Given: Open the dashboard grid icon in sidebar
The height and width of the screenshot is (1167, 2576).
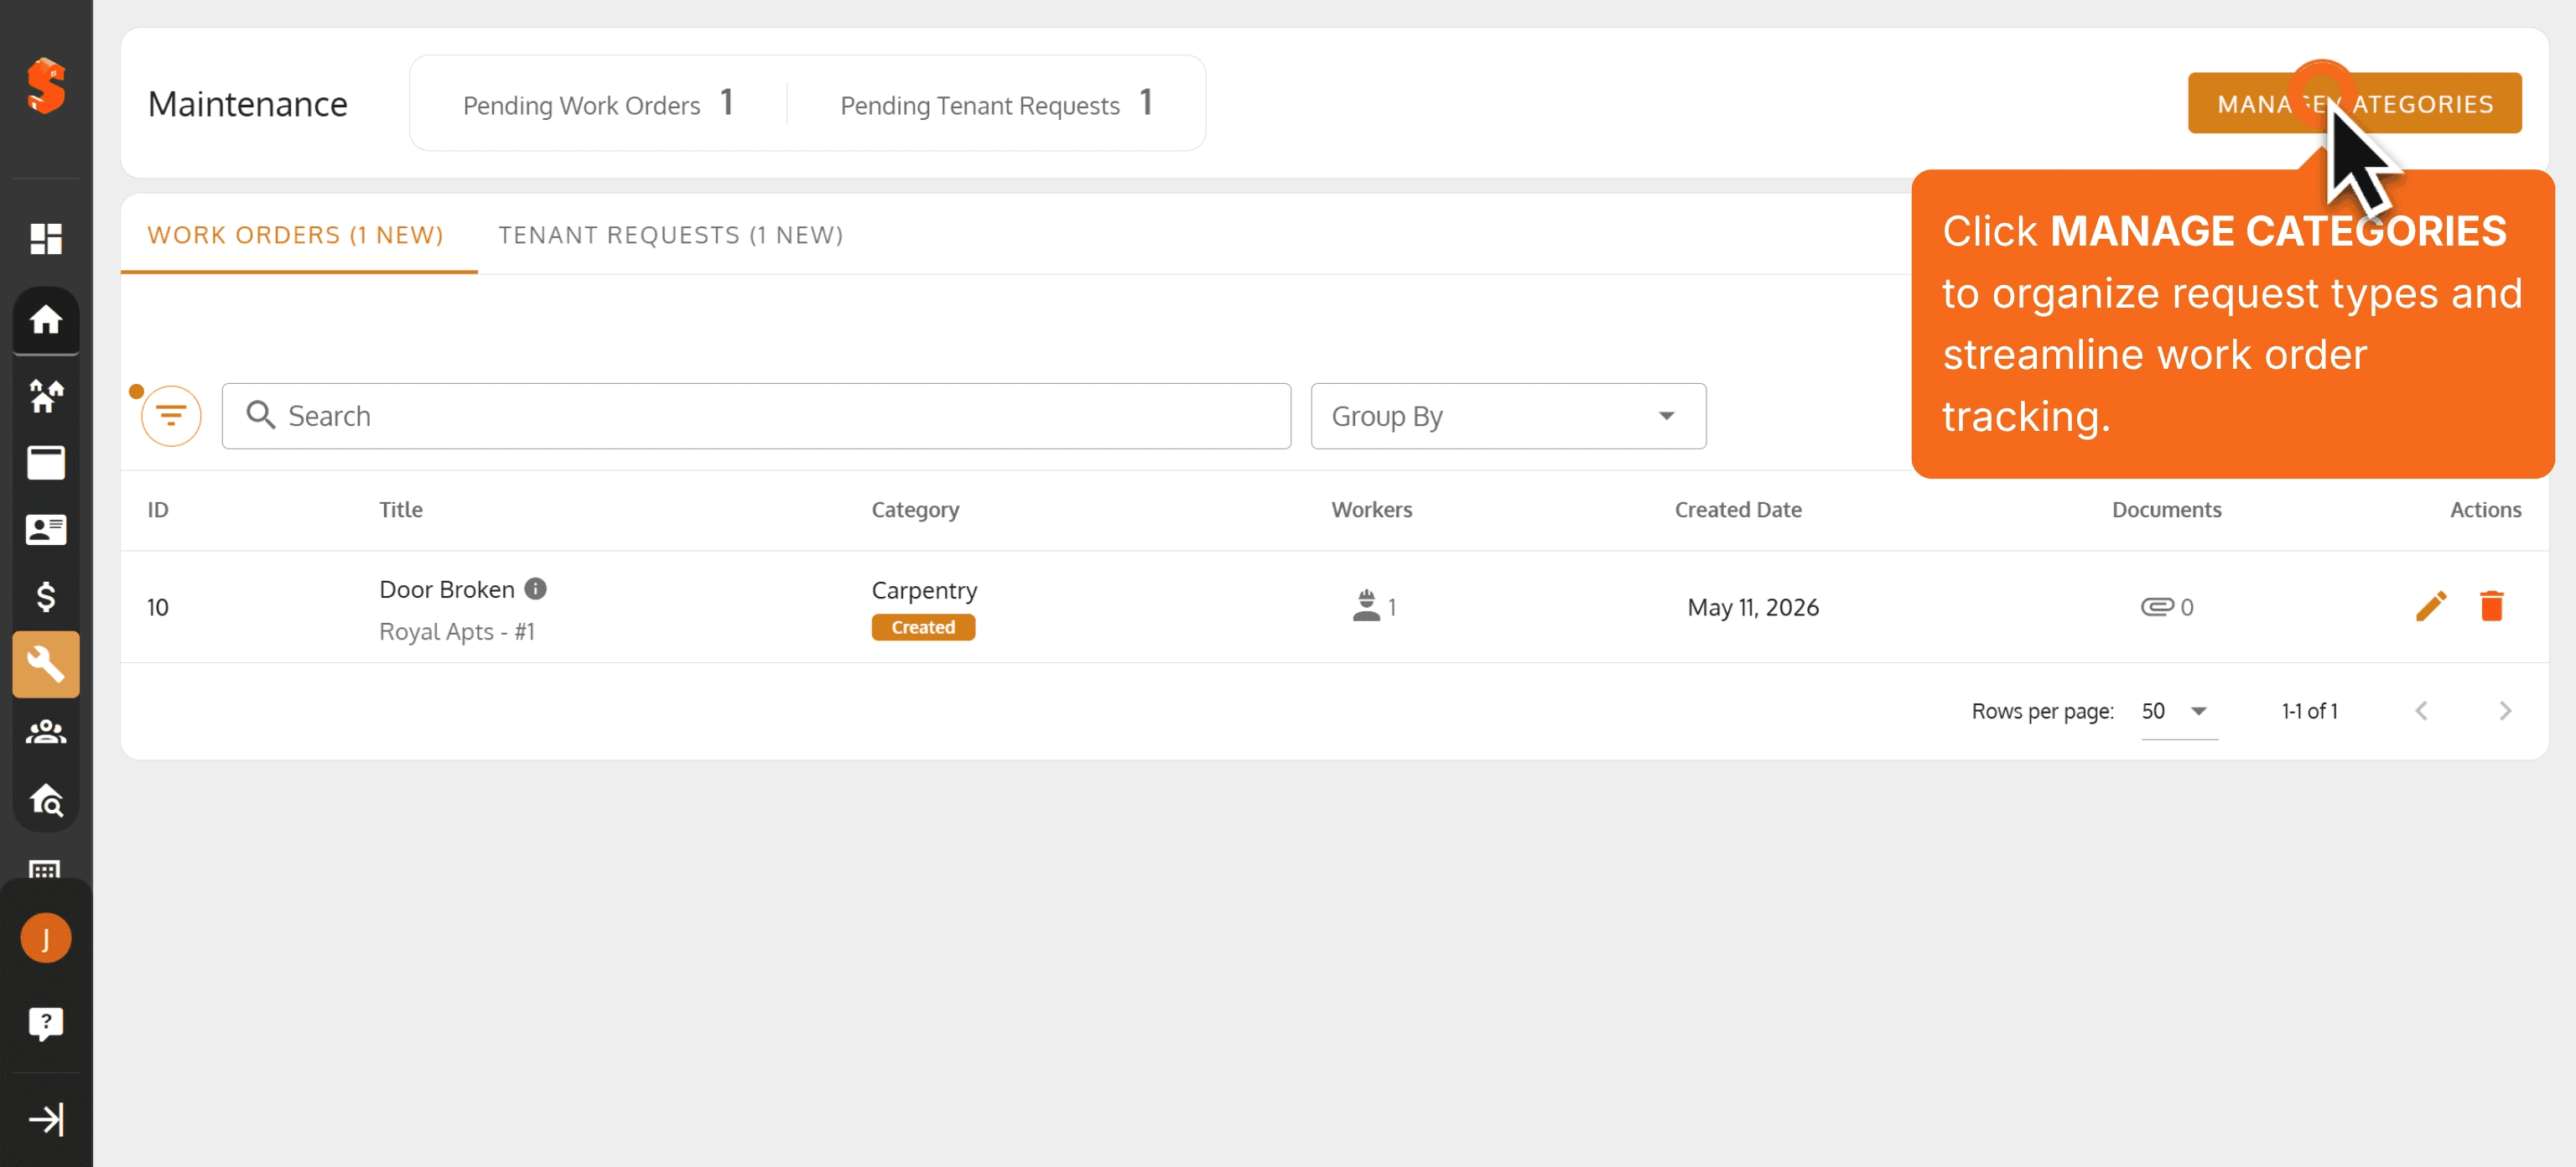Looking at the screenshot, I should pos(46,238).
